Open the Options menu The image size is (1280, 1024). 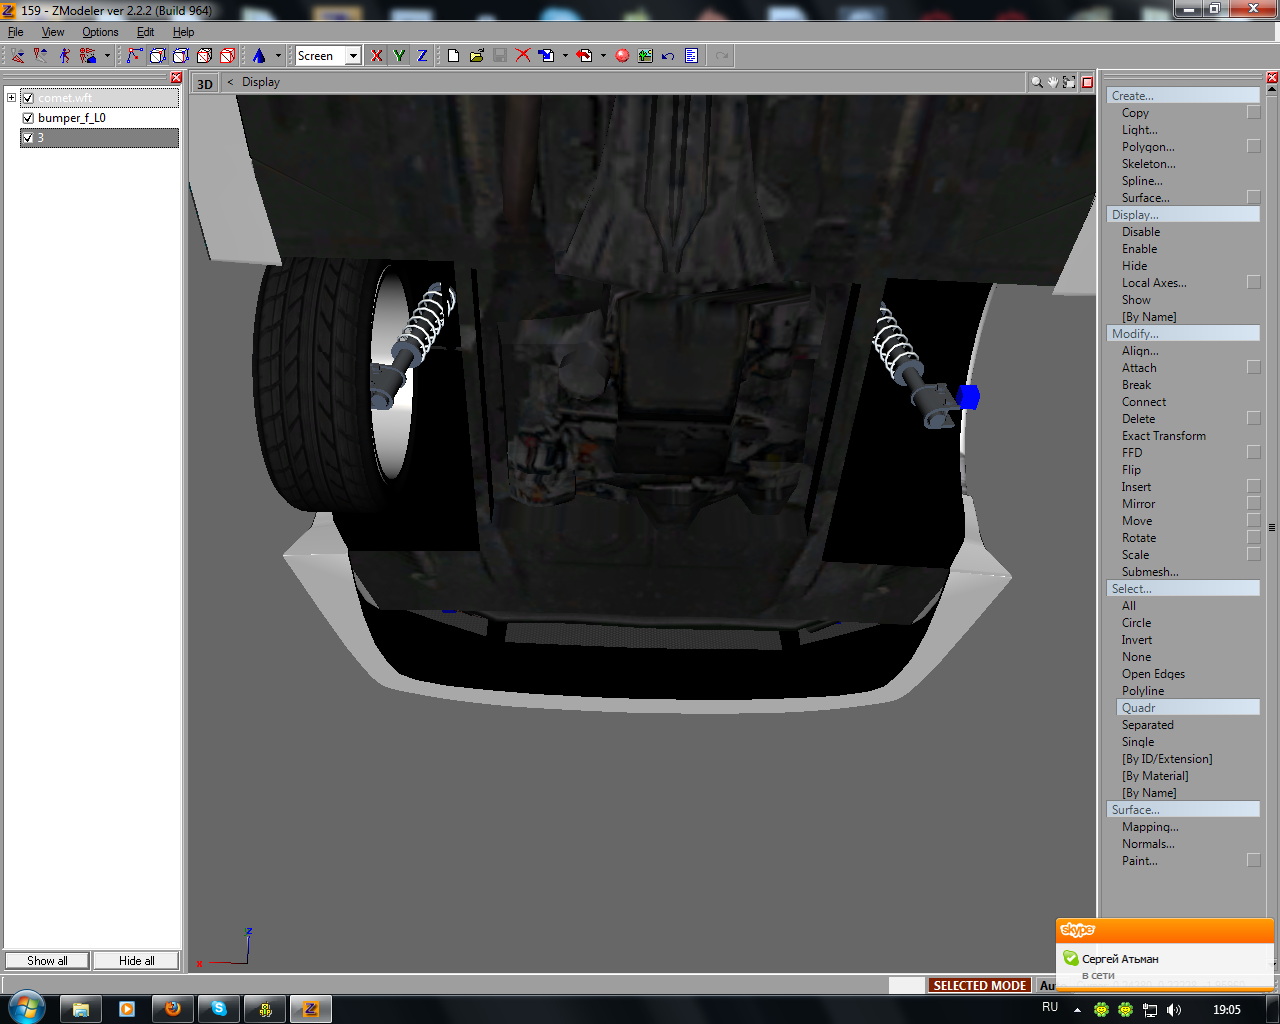pyautogui.click(x=100, y=32)
